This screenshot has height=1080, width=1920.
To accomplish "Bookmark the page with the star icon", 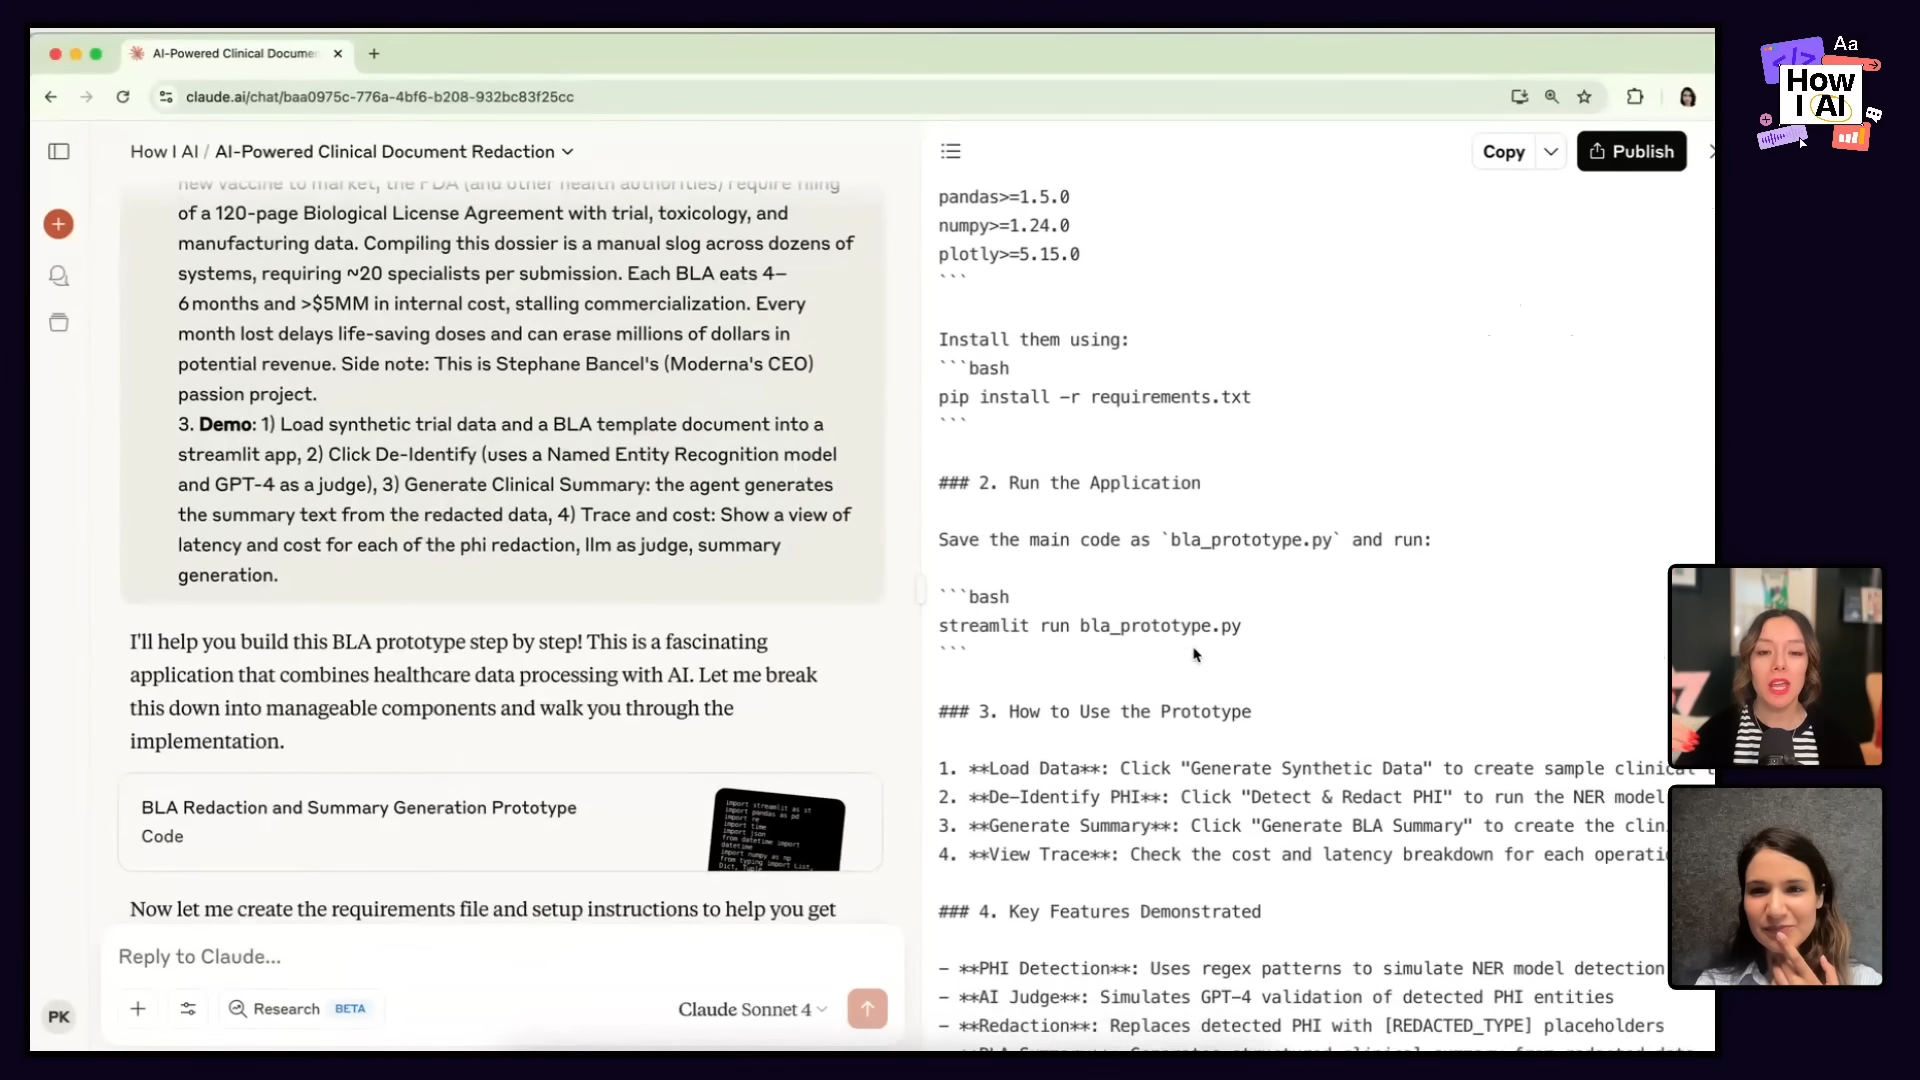I will [1585, 96].
